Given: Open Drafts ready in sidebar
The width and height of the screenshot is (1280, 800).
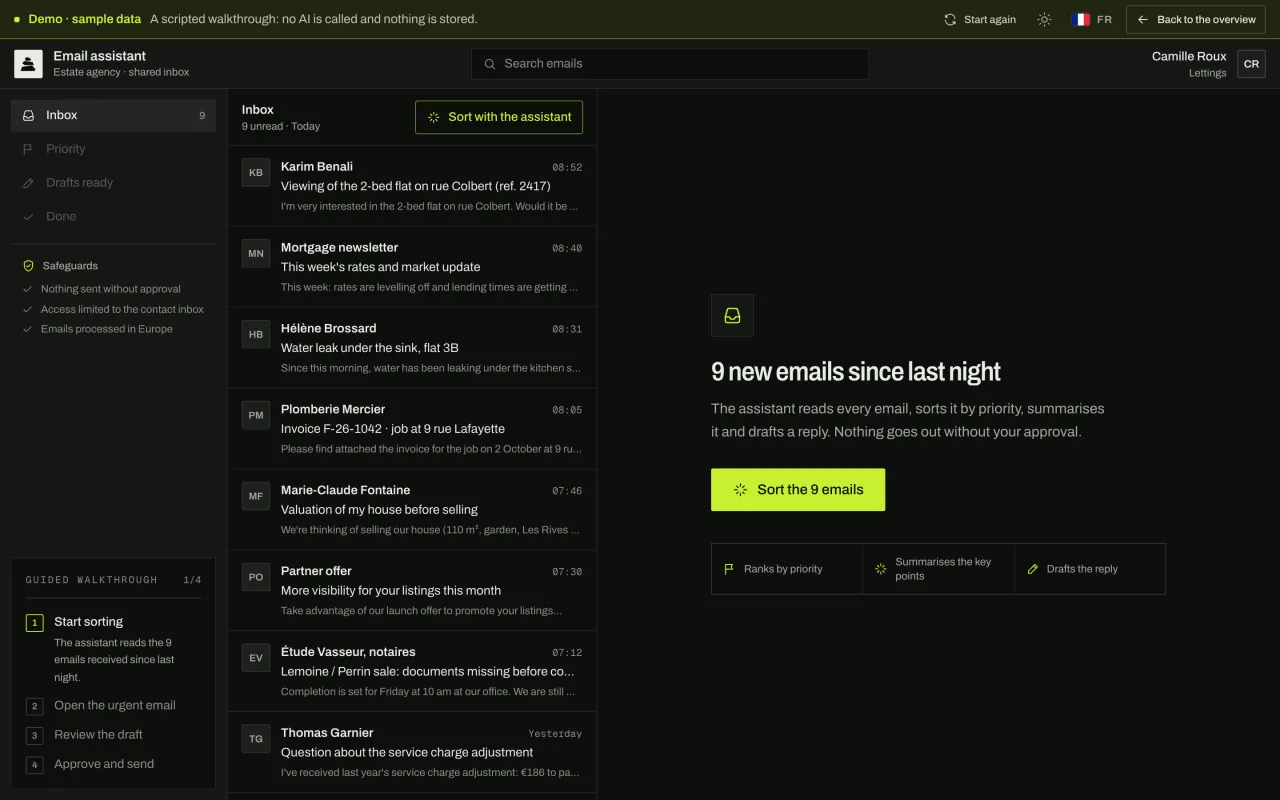Looking at the screenshot, I should tap(113, 183).
